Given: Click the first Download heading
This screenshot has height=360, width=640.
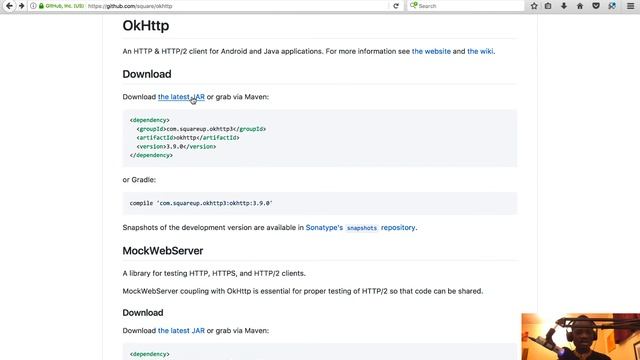Looking at the screenshot, I should point(147,74).
